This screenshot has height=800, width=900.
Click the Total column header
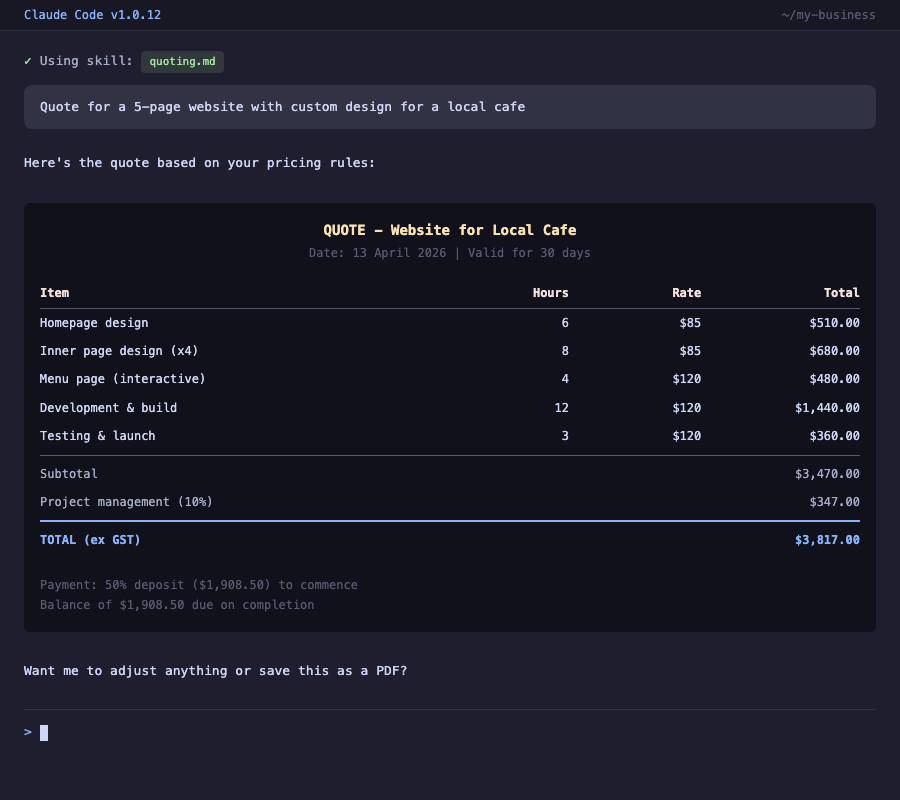tap(841, 293)
